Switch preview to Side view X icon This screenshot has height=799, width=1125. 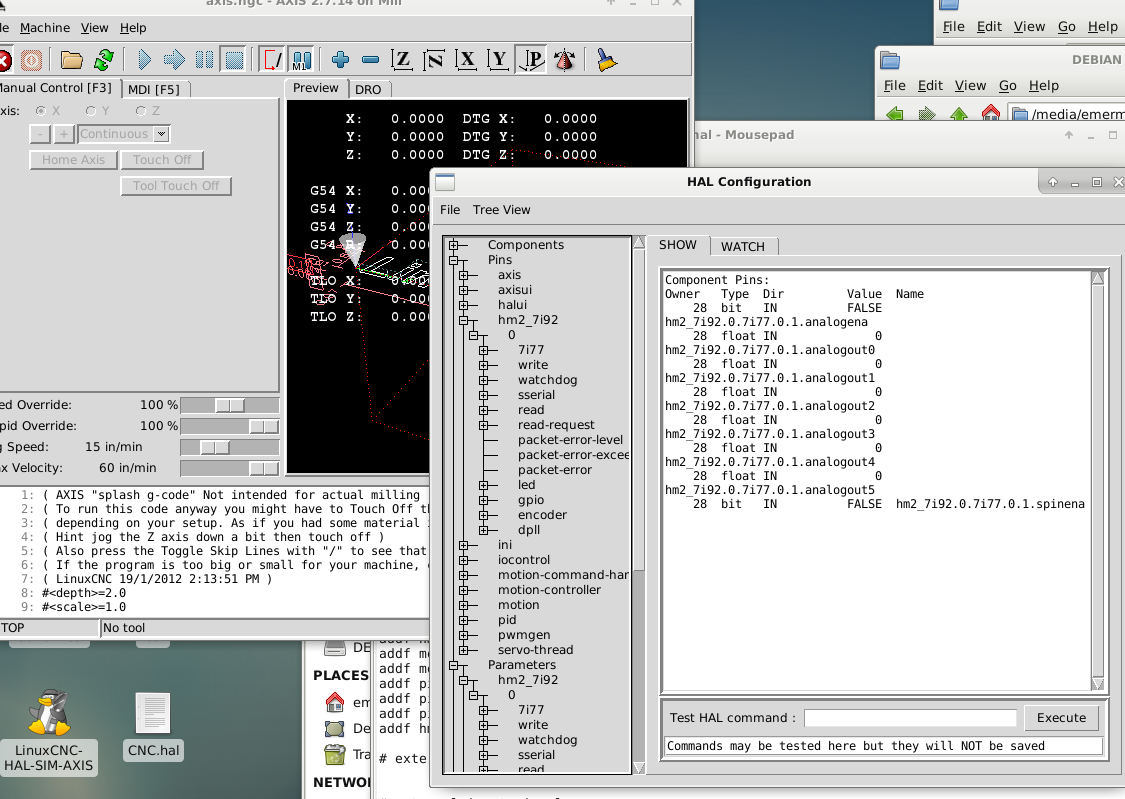[466, 60]
